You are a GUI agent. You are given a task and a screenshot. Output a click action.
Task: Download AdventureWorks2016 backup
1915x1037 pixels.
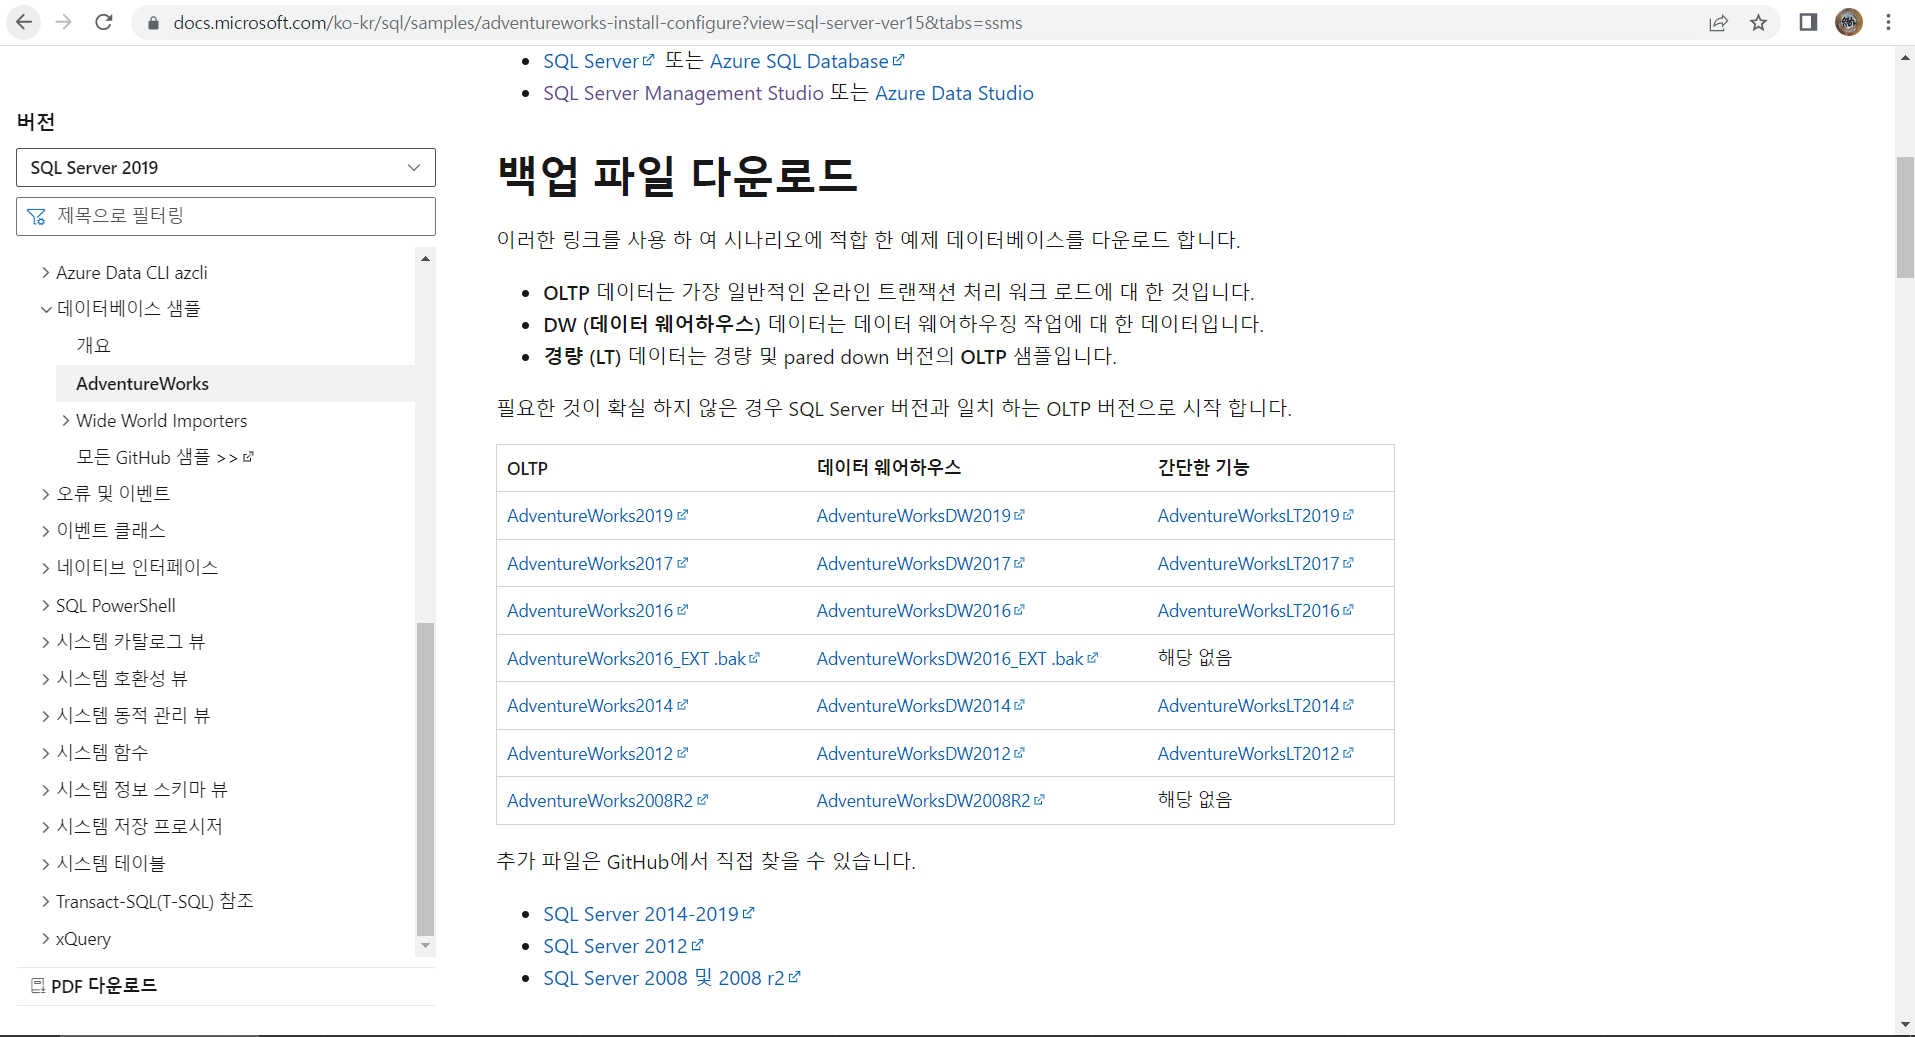[x=597, y=610]
